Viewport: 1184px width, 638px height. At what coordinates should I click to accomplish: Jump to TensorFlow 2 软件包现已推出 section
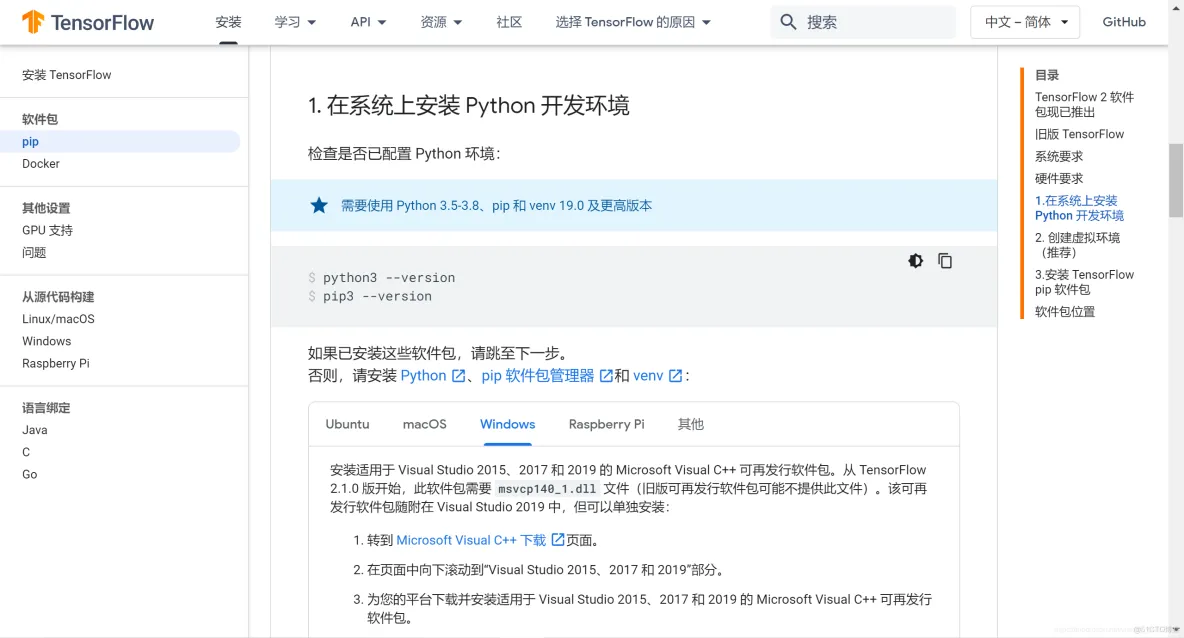click(1084, 104)
